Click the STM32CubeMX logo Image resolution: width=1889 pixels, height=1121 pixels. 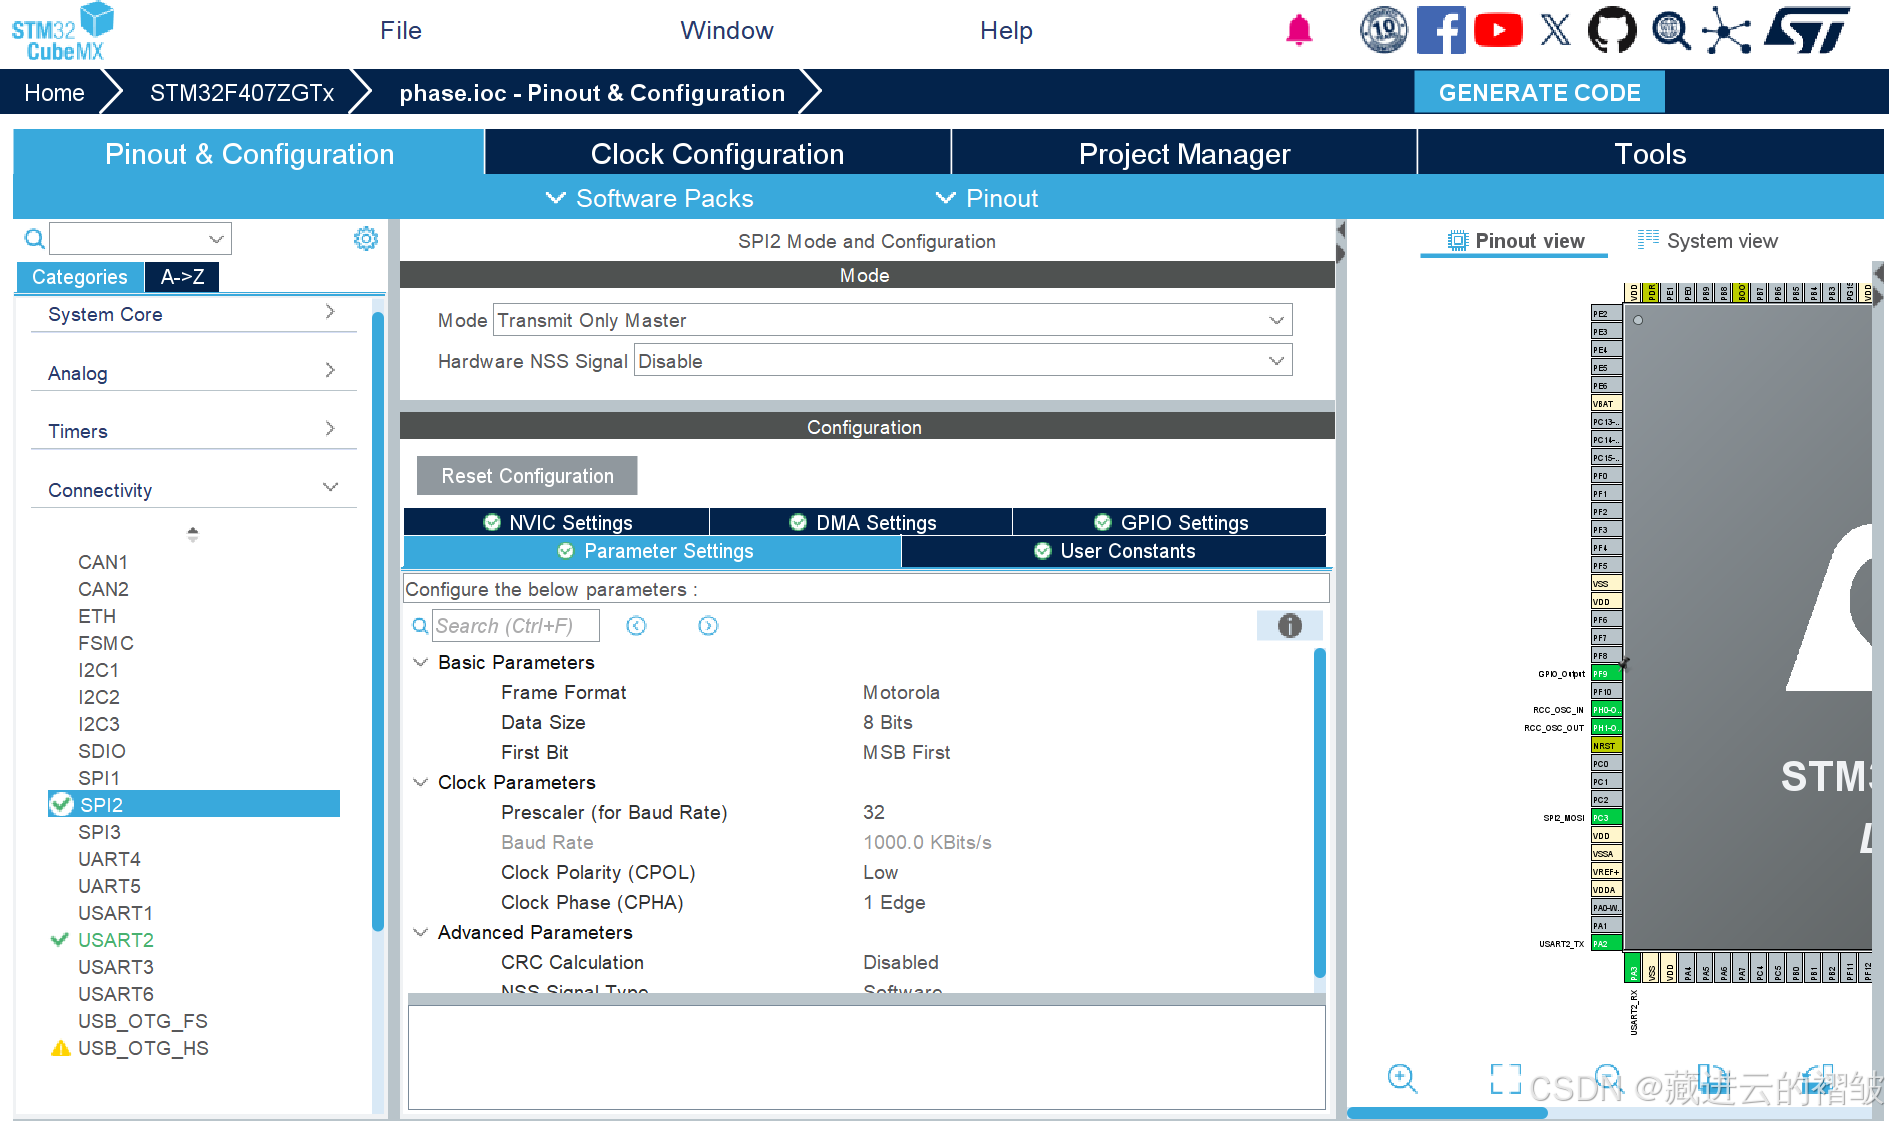point(62,32)
